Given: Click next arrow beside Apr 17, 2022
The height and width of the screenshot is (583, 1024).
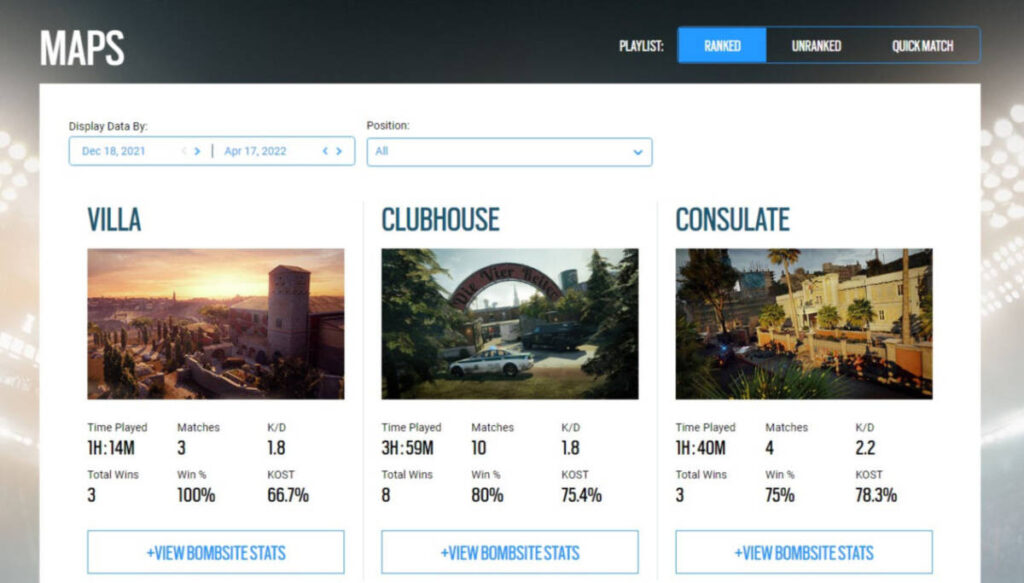Looking at the screenshot, I should 339,152.
